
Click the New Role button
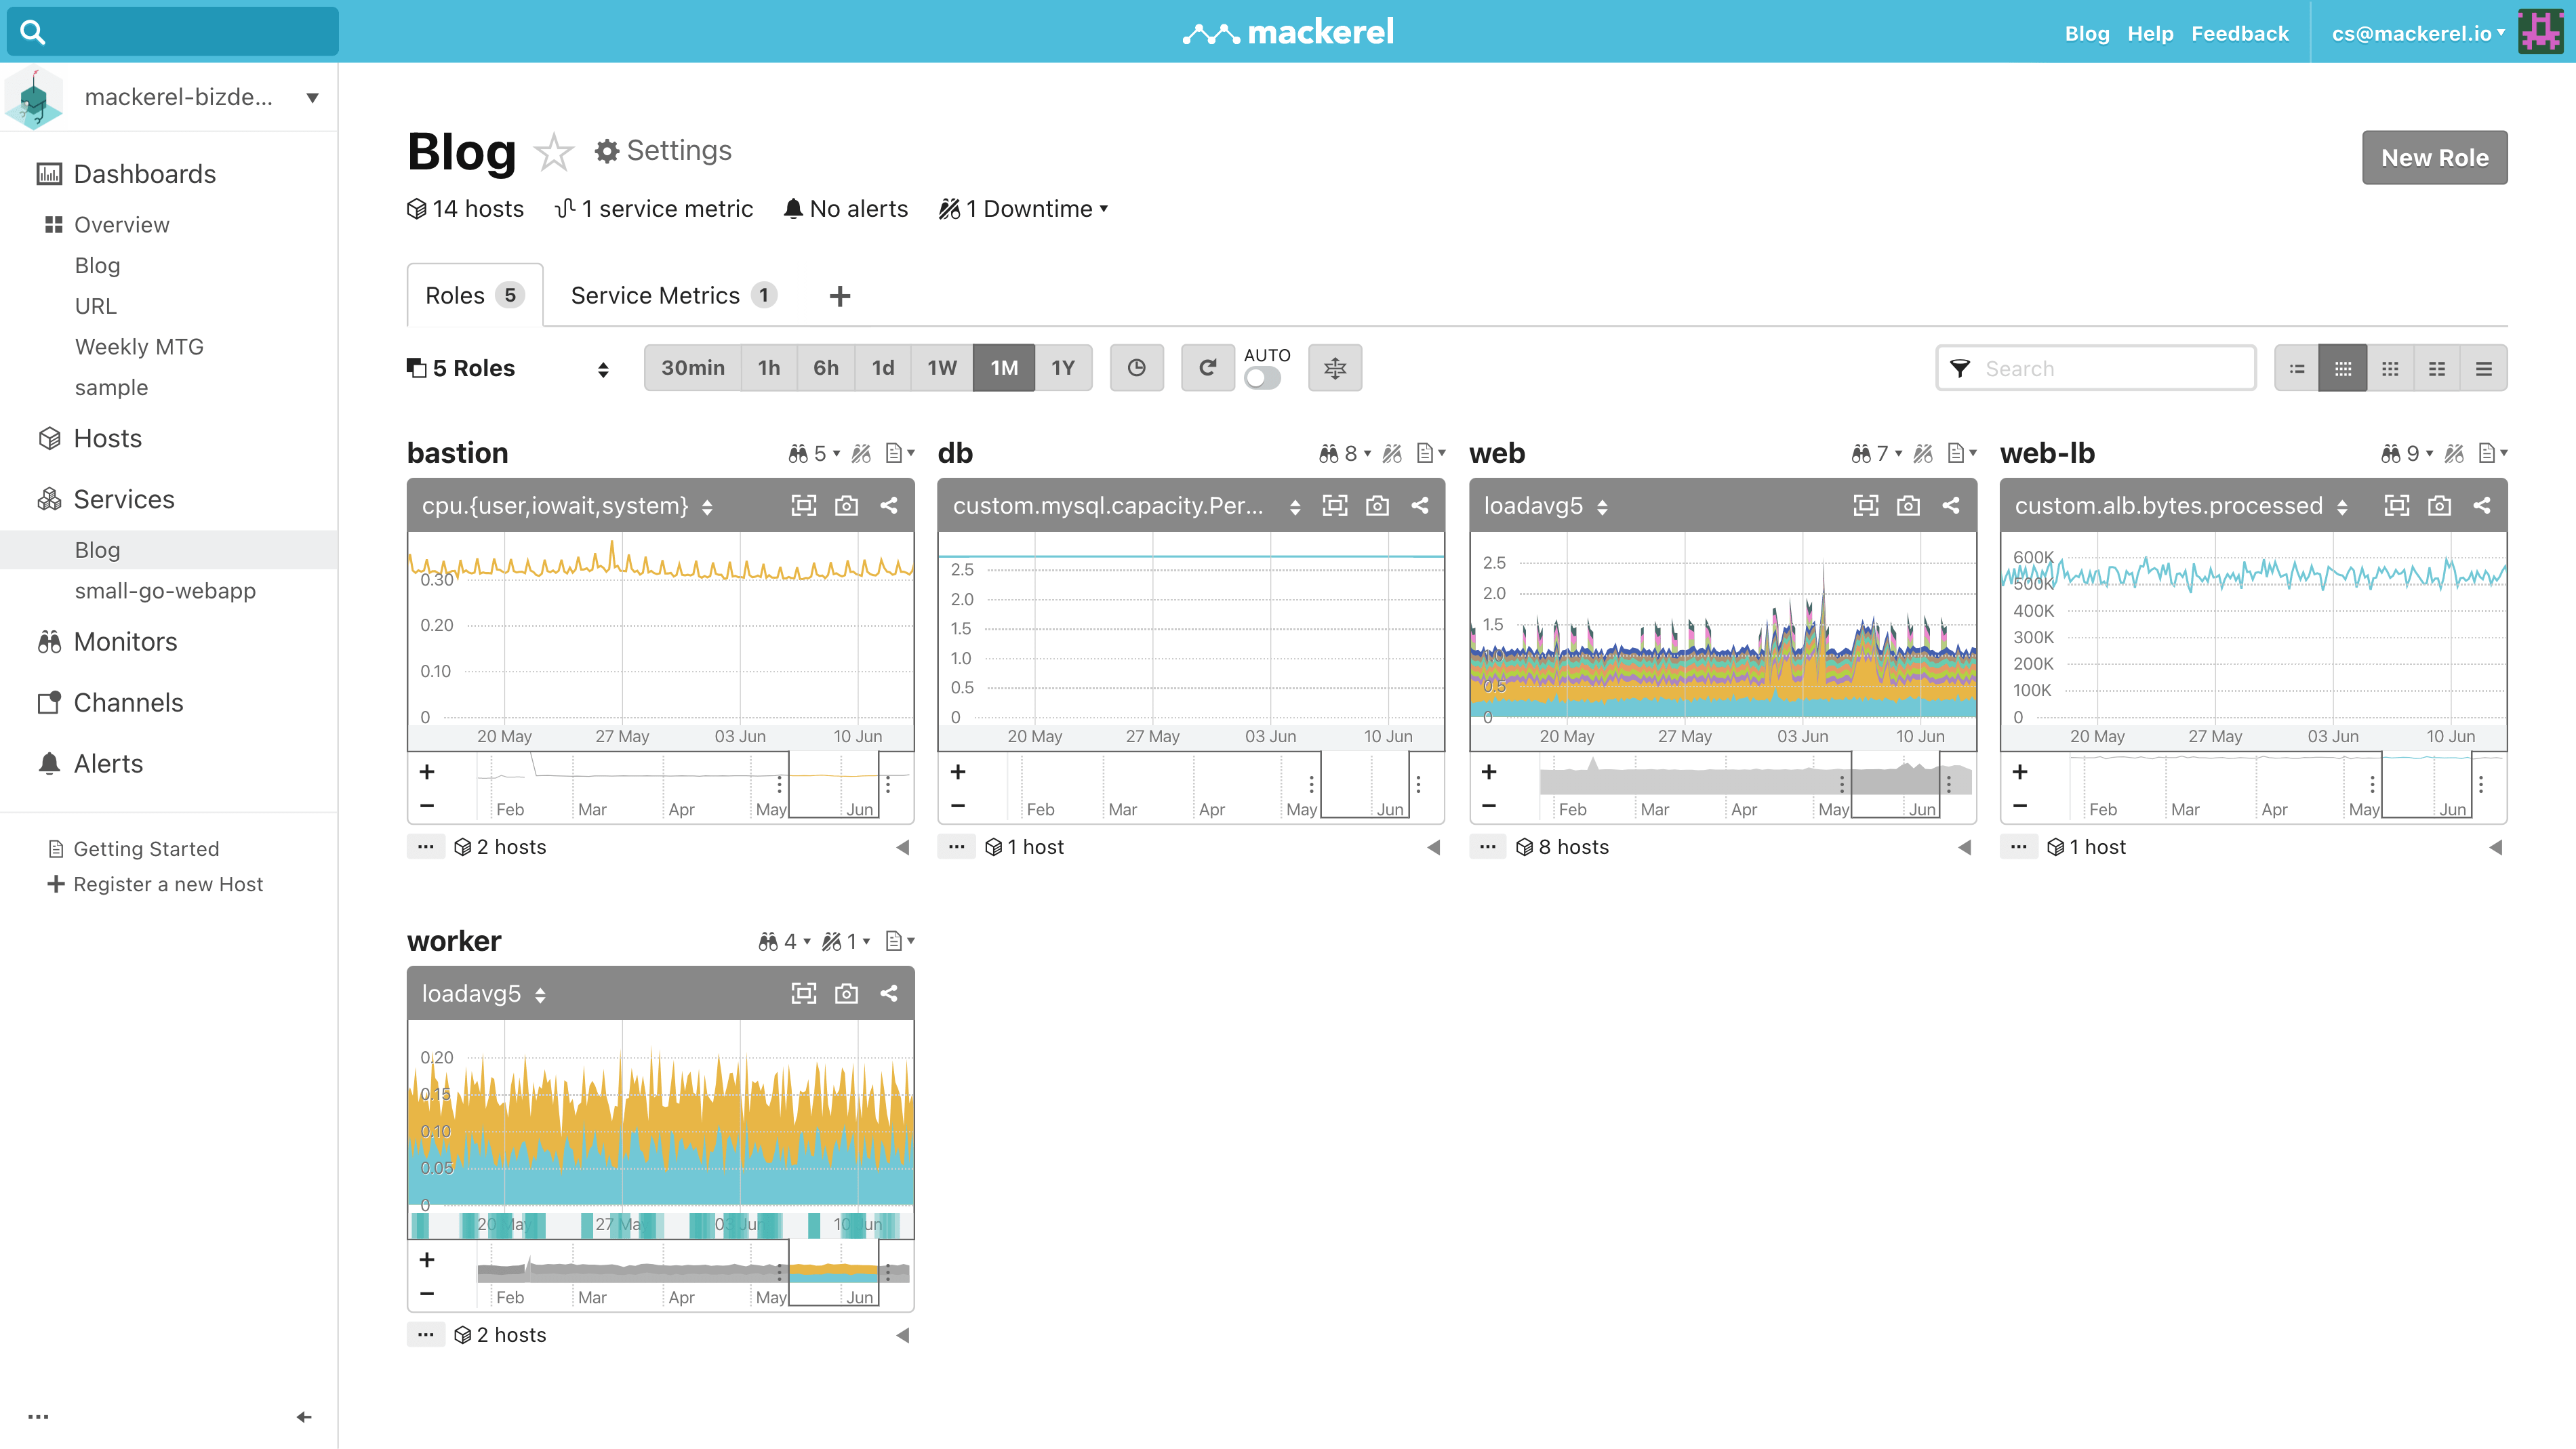pyautogui.click(x=2433, y=157)
